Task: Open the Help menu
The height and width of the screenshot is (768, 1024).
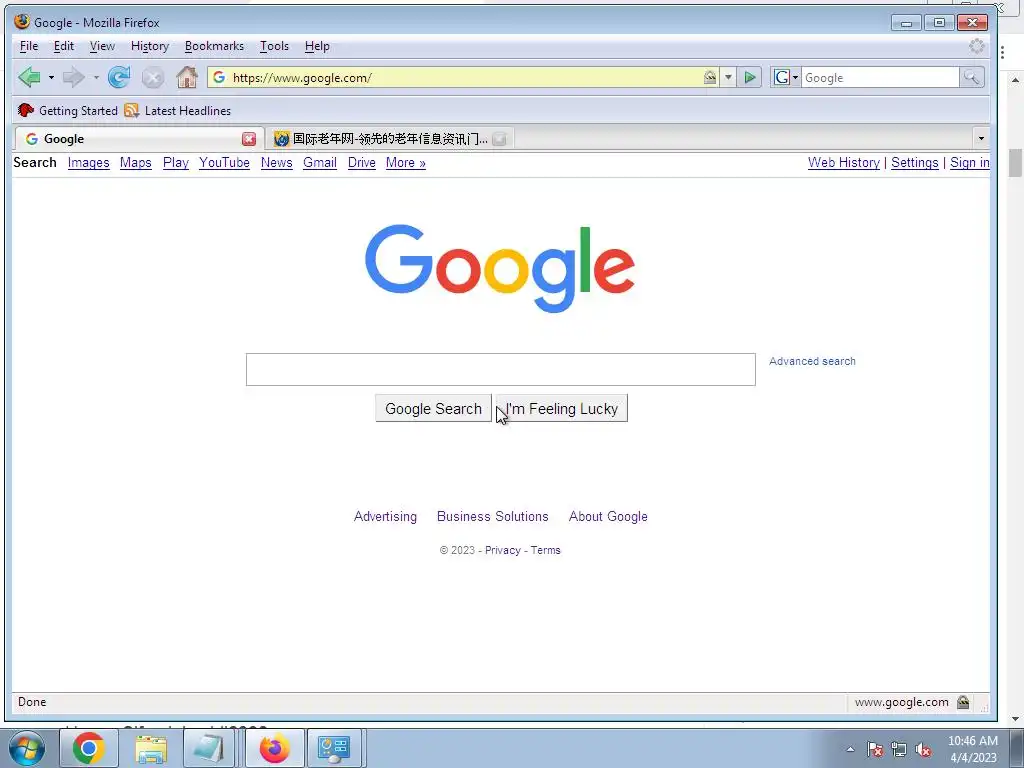Action: click(317, 46)
